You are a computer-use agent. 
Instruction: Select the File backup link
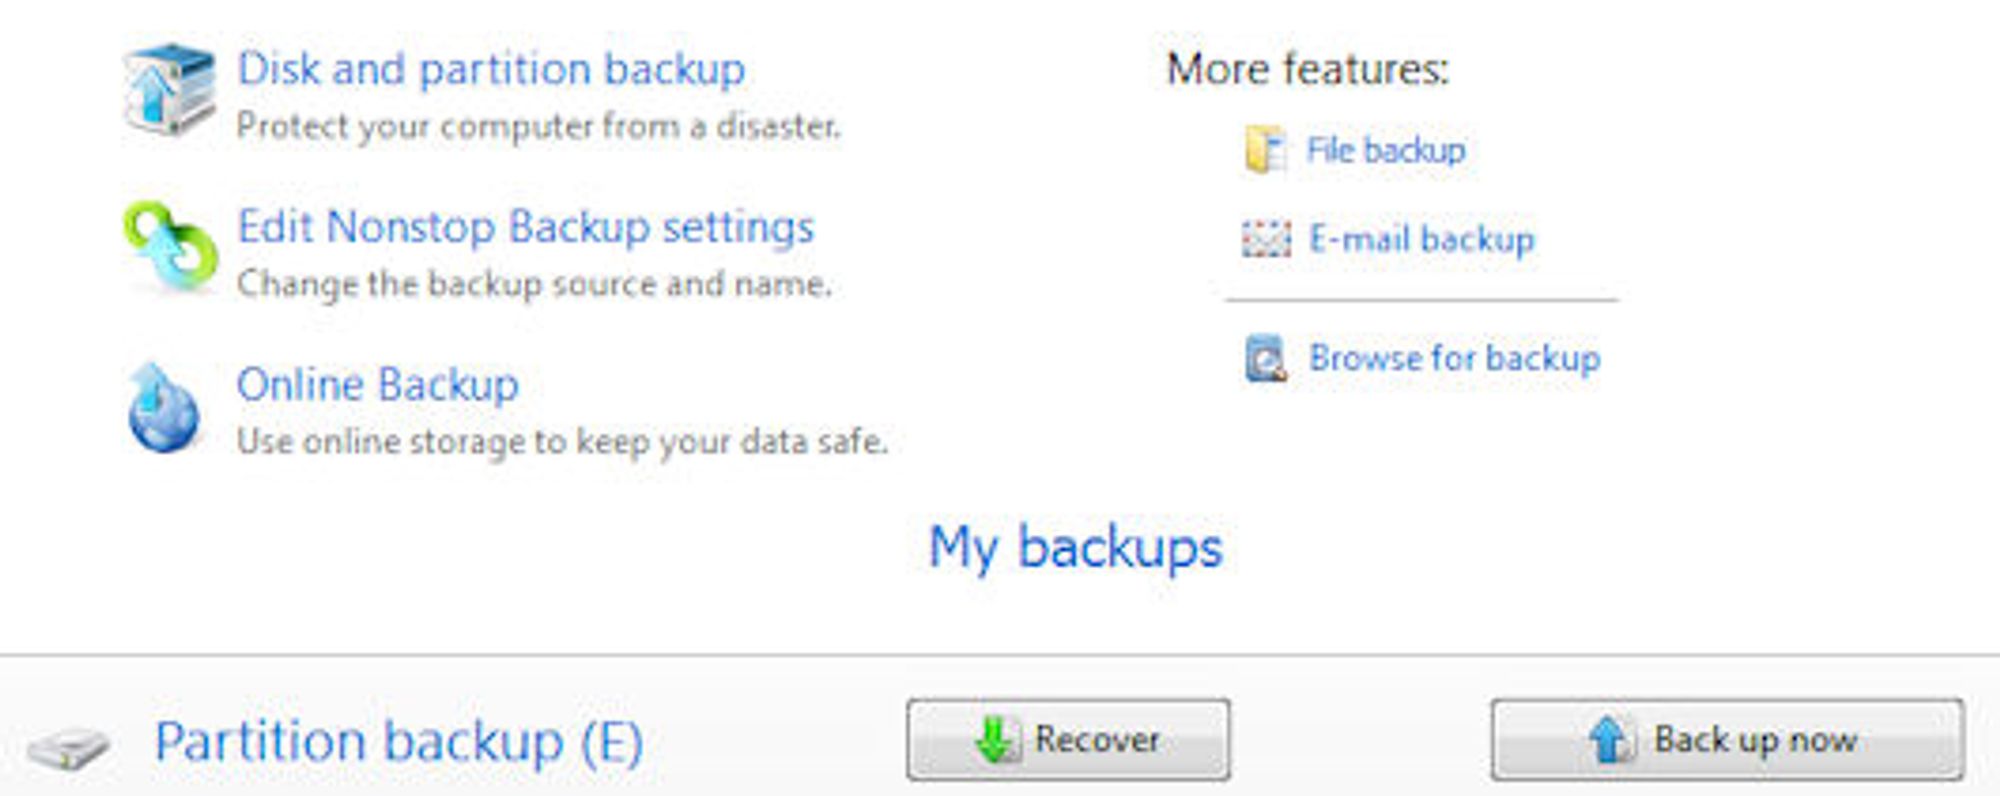pos(1386,150)
